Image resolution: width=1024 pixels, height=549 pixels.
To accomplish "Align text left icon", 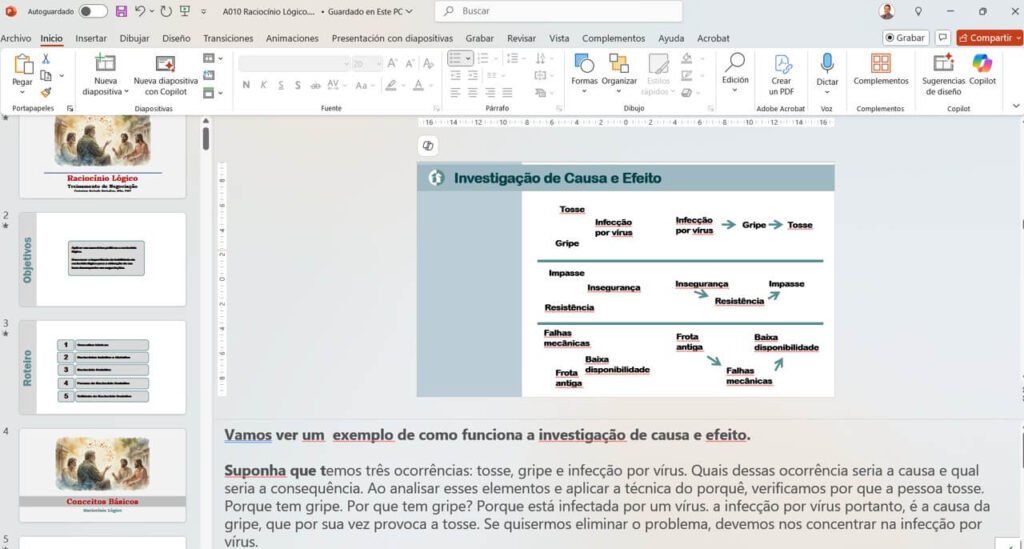I will point(455,93).
